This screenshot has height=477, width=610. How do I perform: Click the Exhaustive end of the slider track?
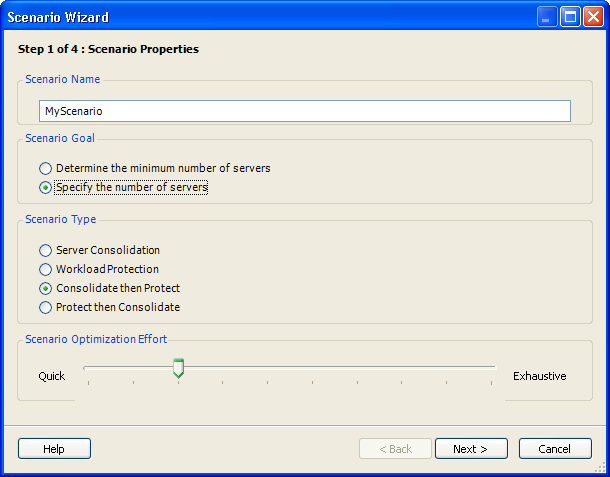pos(492,367)
